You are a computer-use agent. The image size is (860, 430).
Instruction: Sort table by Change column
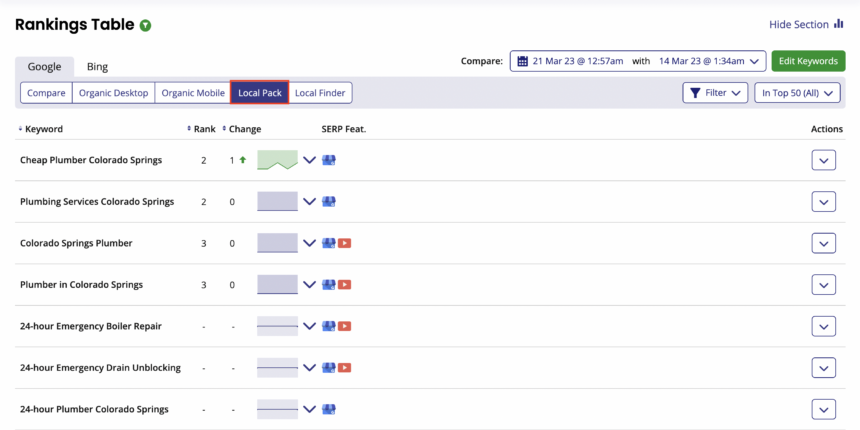243,129
